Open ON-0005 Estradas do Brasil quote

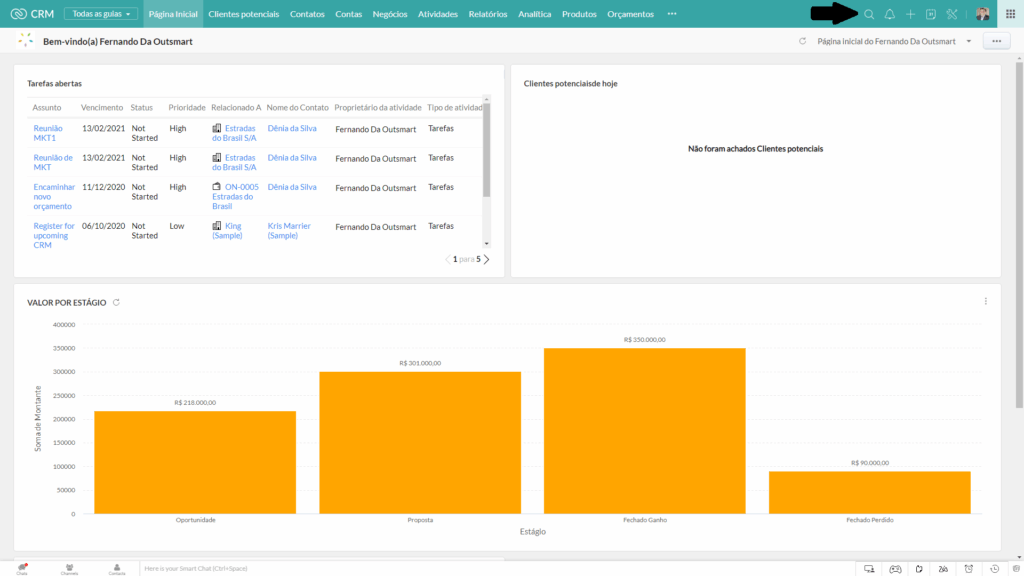[x=235, y=197]
